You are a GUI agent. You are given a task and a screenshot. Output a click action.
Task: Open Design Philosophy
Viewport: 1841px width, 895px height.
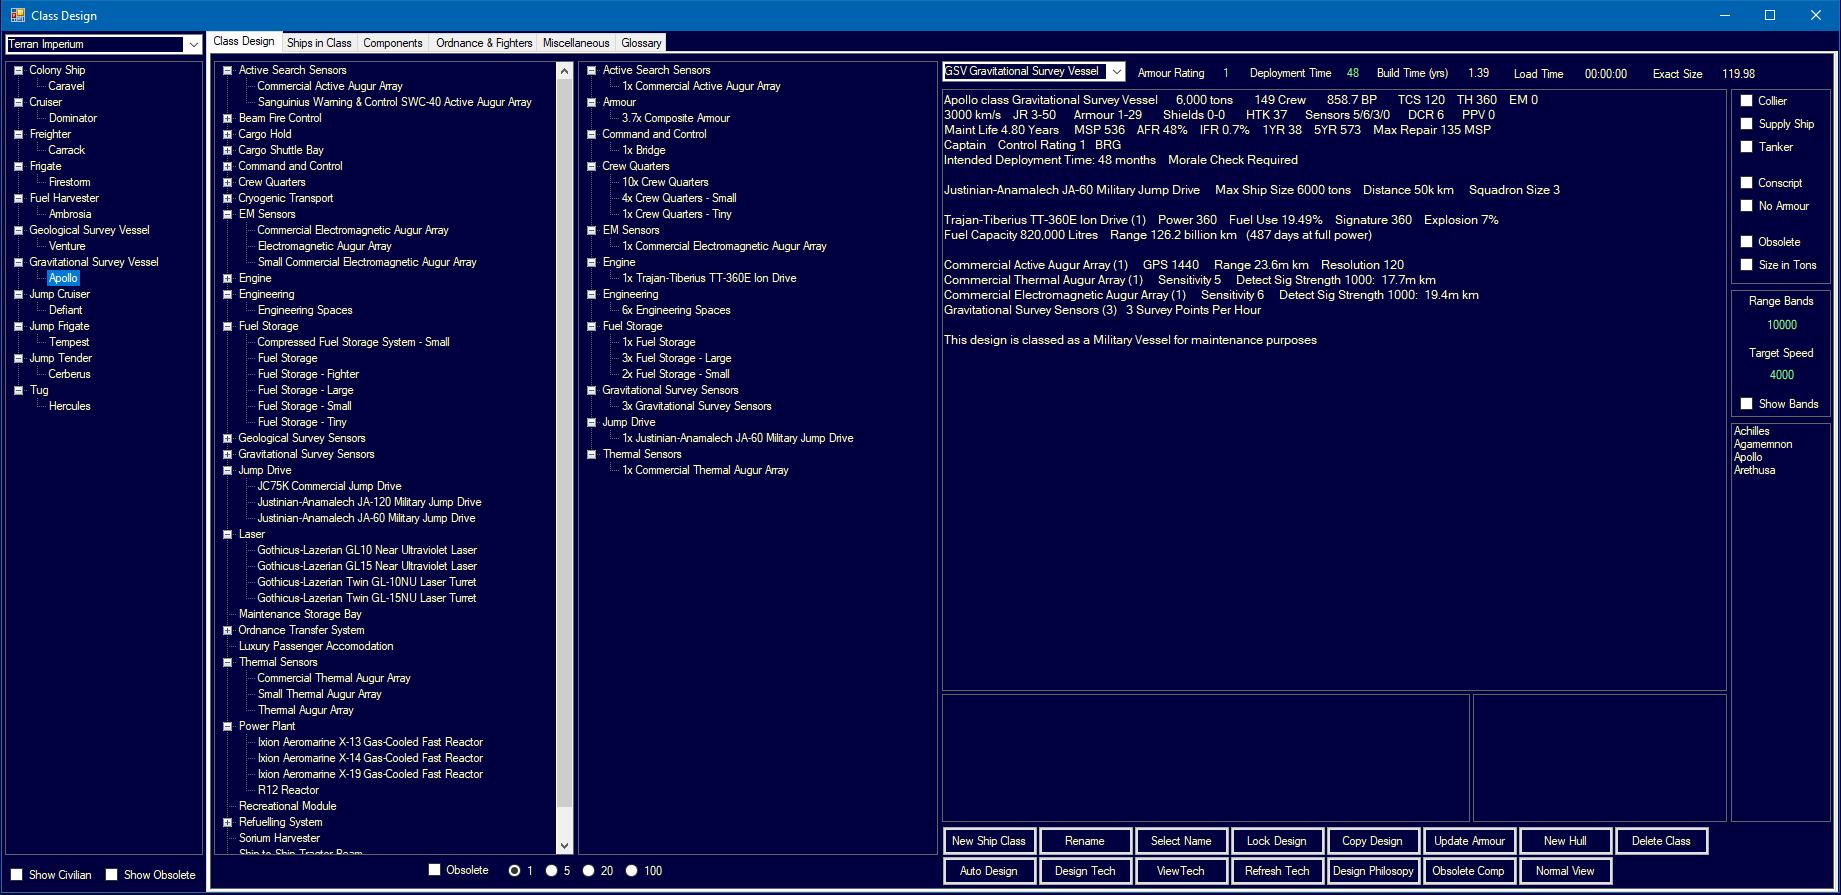tap(1373, 871)
